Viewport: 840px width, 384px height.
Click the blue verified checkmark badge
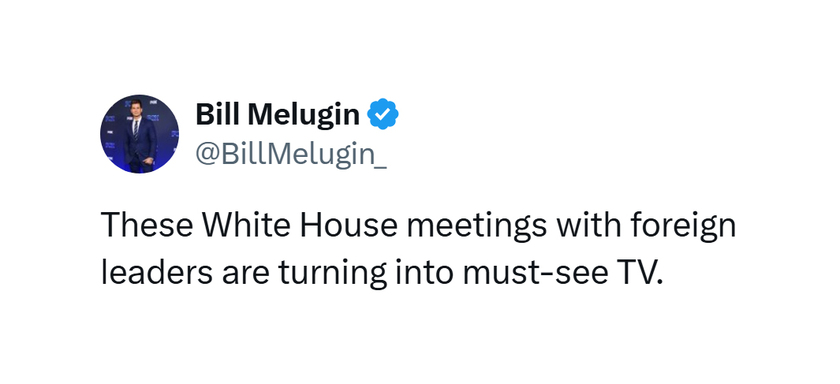click(x=382, y=114)
